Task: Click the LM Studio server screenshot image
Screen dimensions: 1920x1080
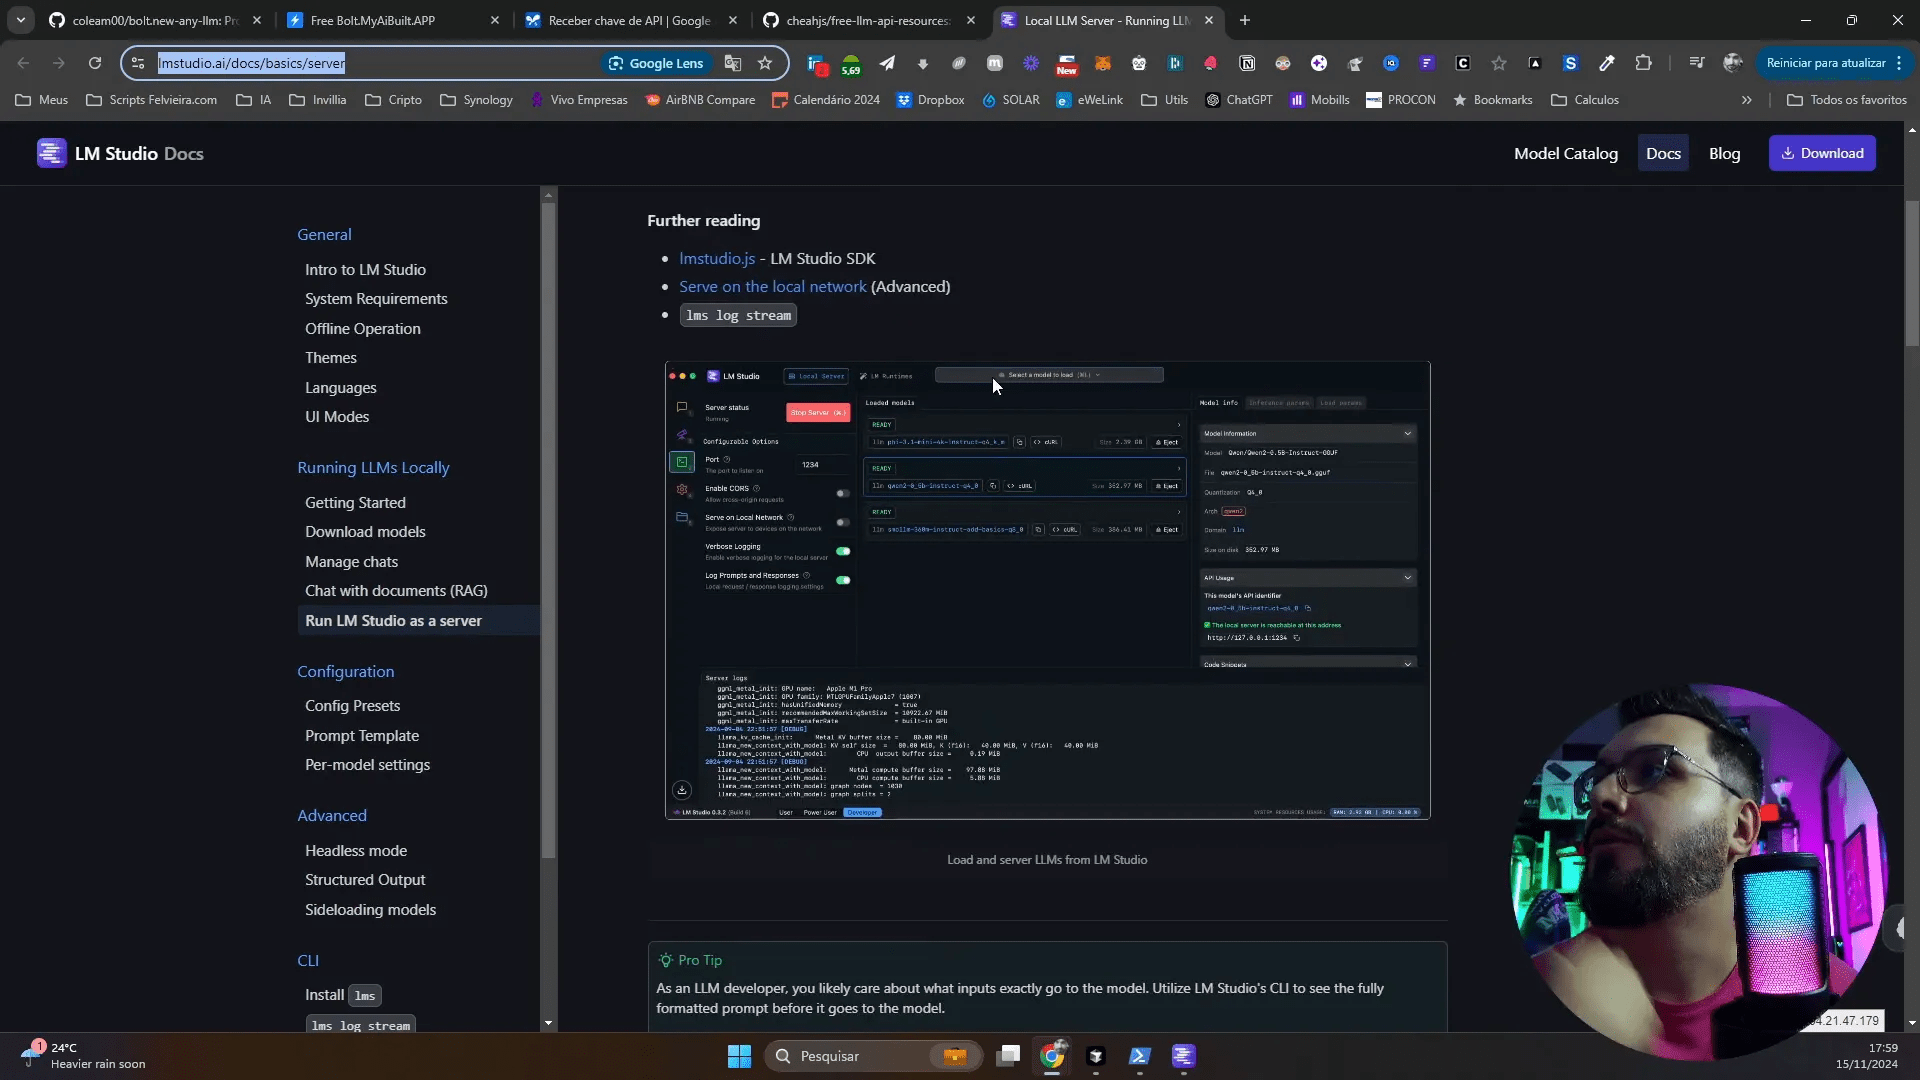Action: coord(1047,590)
